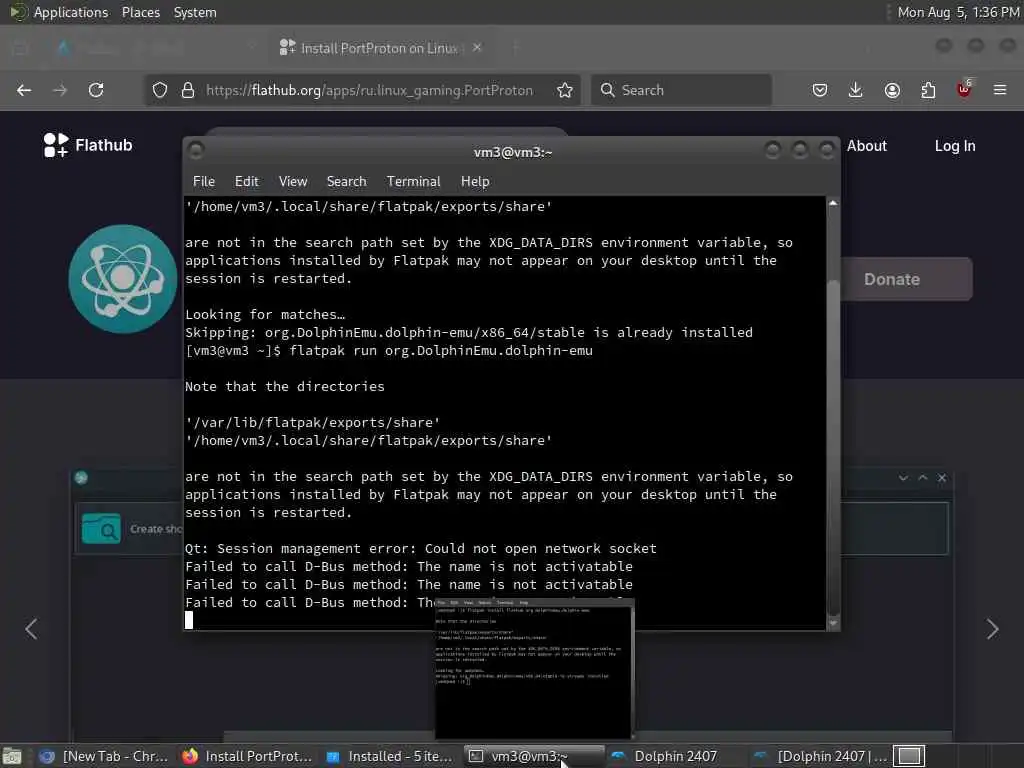Open the terminal File menu
Image resolution: width=1024 pixels, height=768 pixels.
[204, 182]
